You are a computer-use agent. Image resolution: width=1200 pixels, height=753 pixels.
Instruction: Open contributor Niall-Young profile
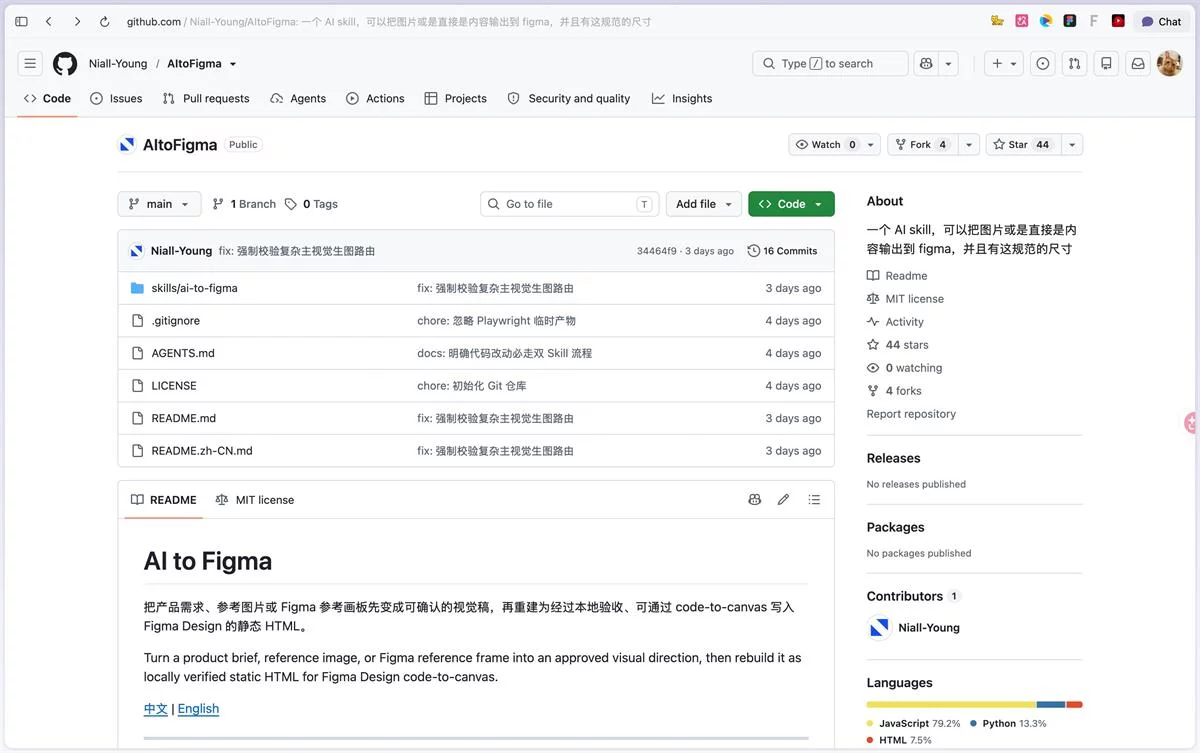(929, 628)
